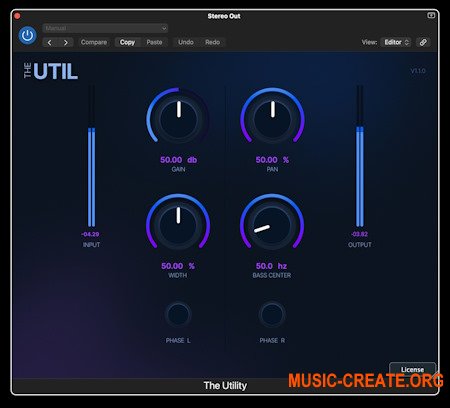The image size is (450, 408).
Task: Go to previous preset arrow
Action: coord(50,42)
